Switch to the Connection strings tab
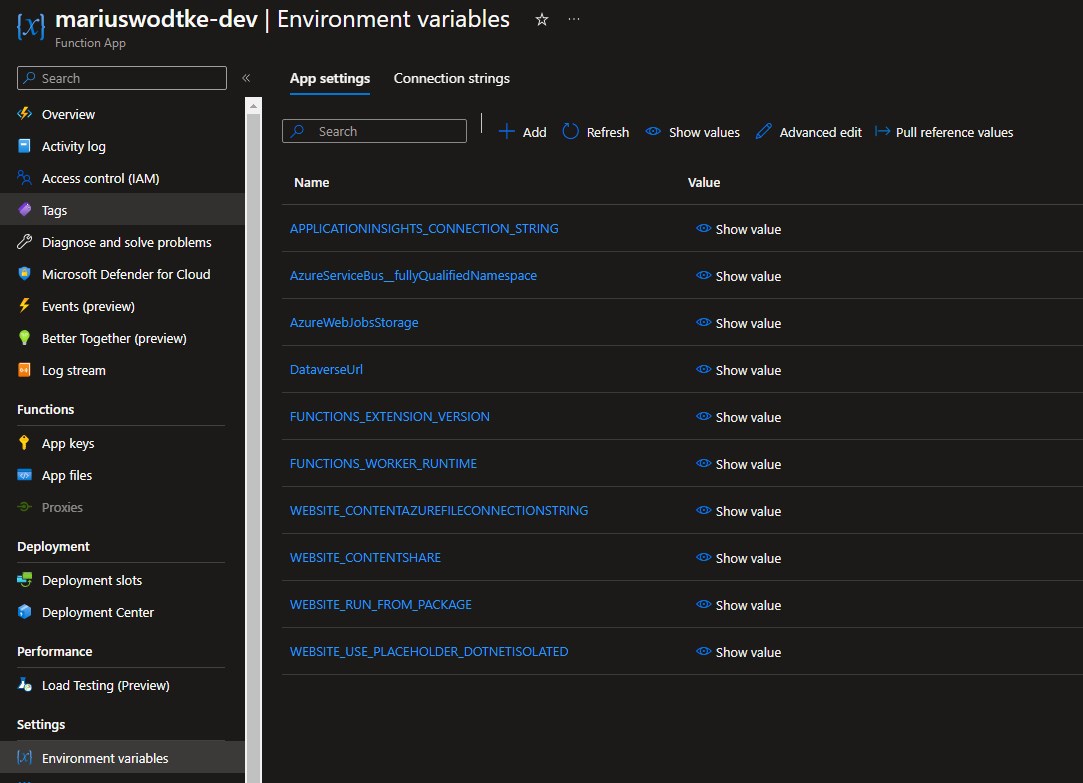This screenshot has height=783, width=1083. click(x=452, y=78)
